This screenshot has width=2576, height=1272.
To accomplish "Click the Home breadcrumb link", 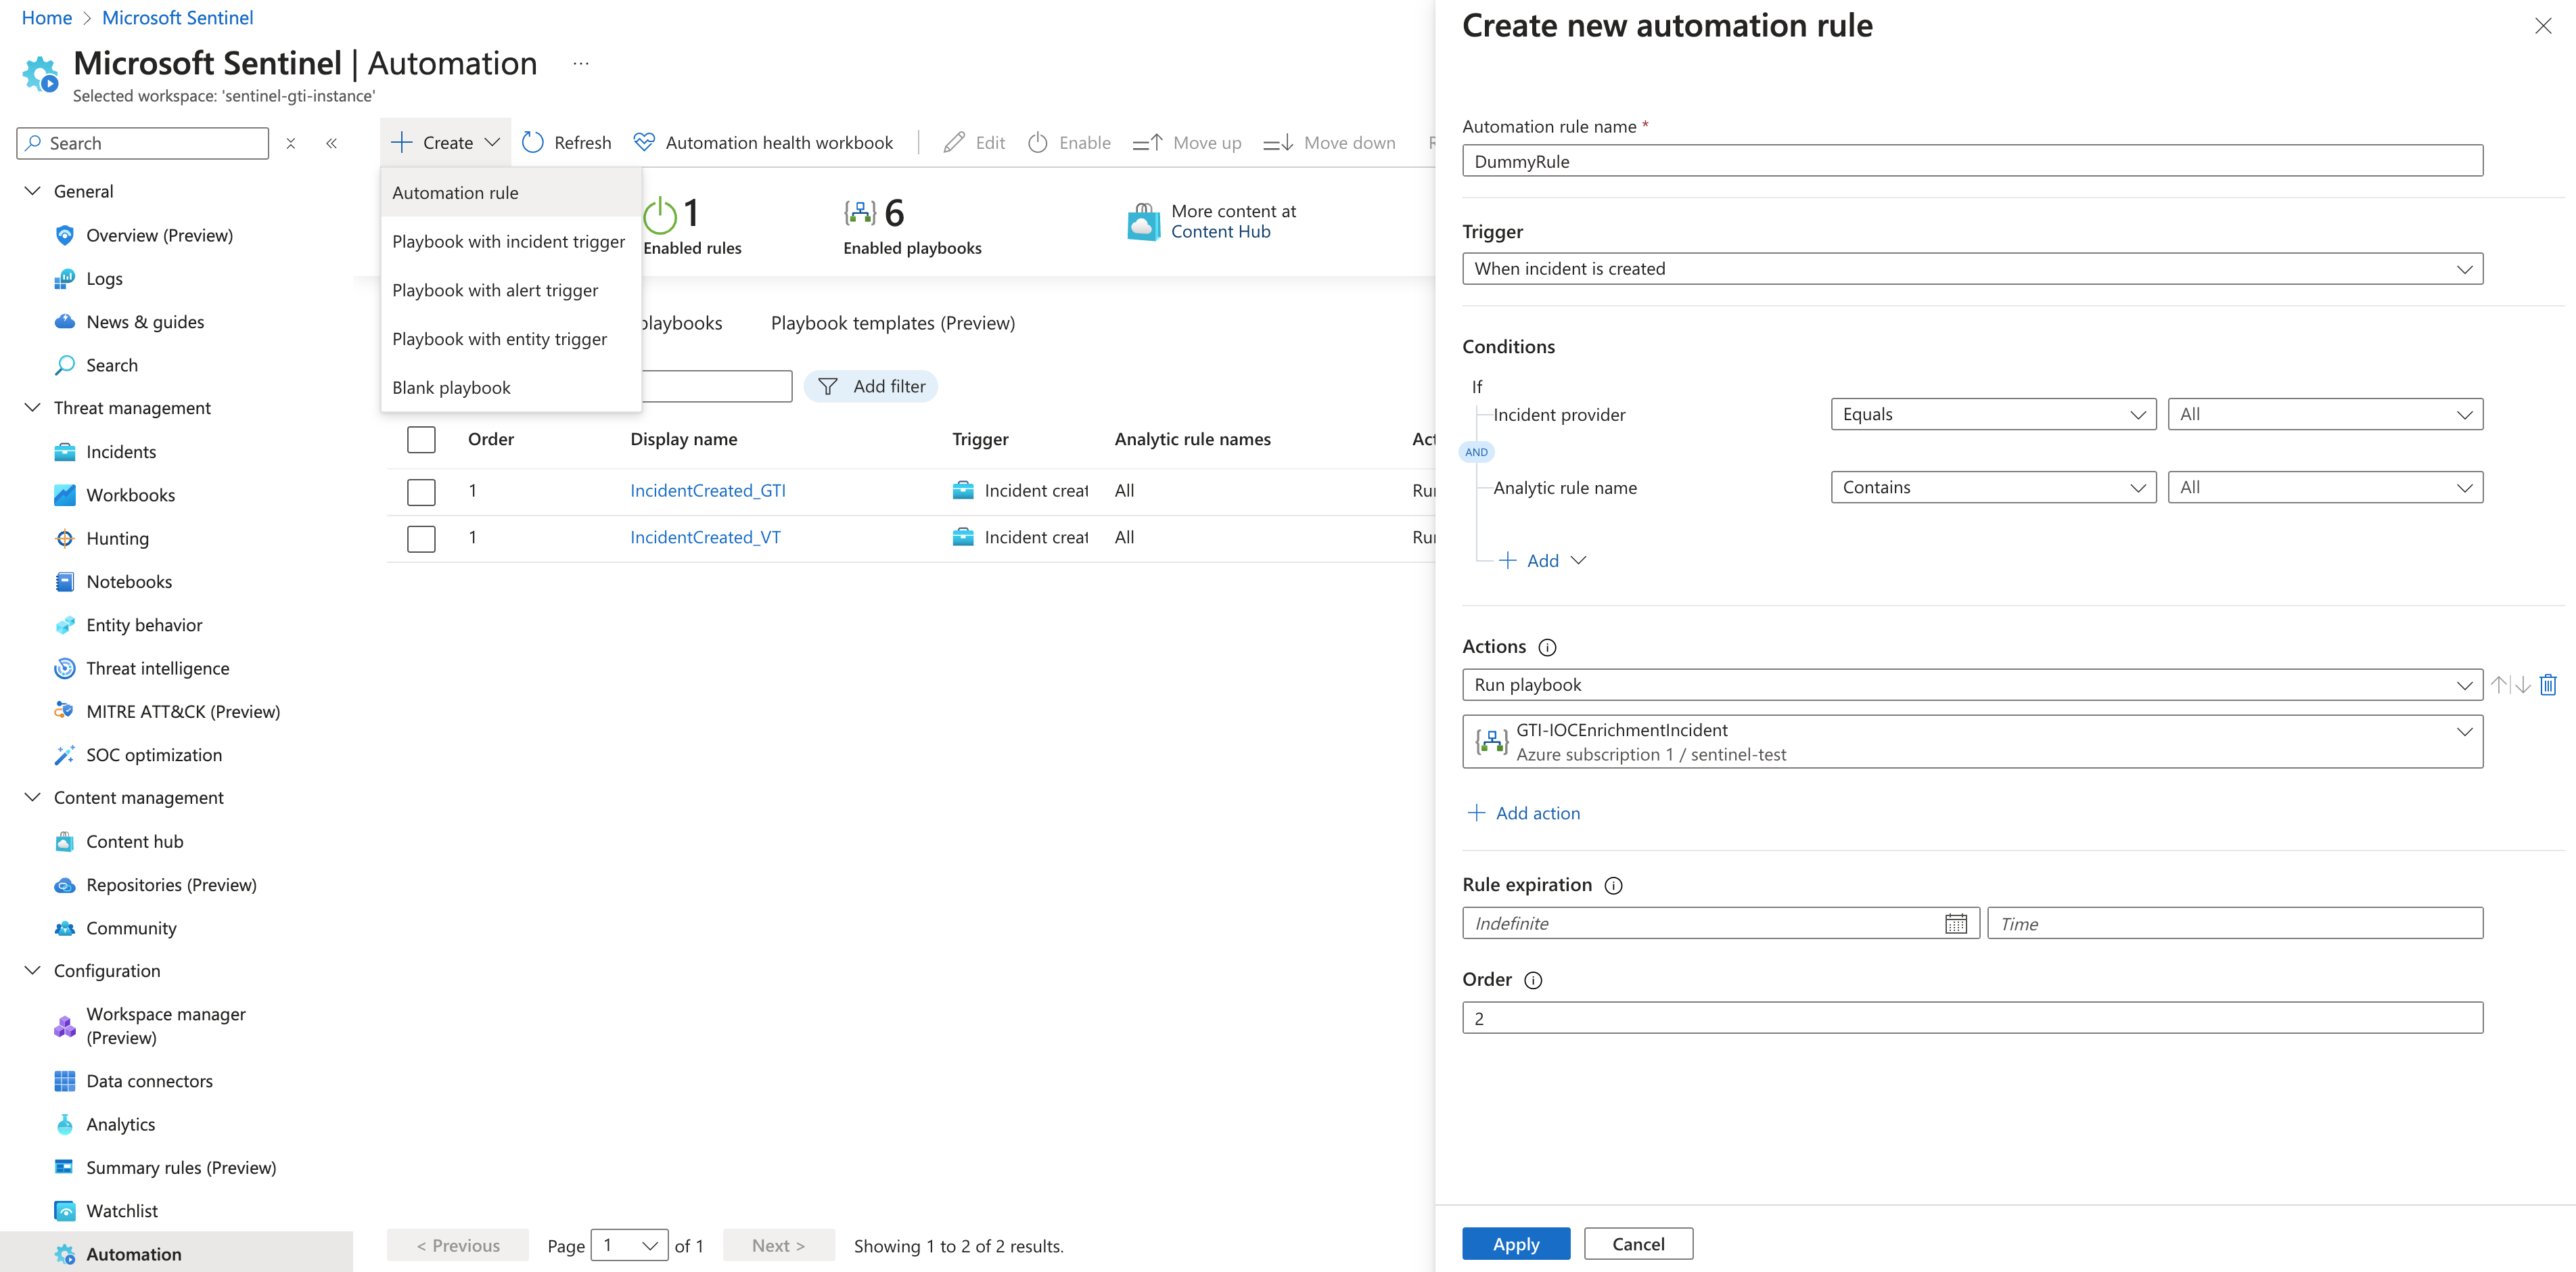I will [47, 18].
